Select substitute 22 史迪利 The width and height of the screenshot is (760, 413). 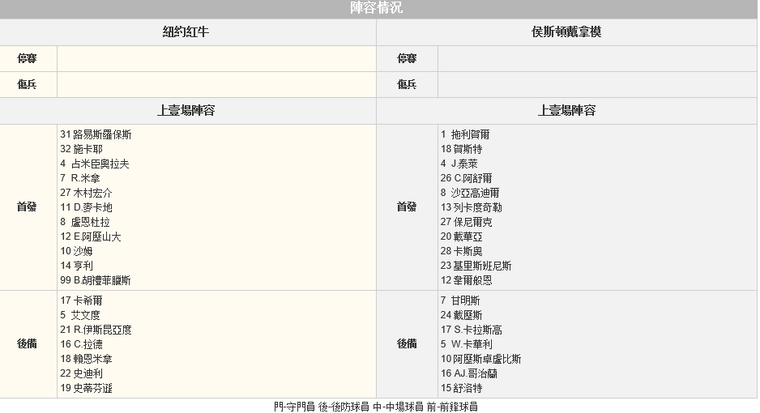81,373
